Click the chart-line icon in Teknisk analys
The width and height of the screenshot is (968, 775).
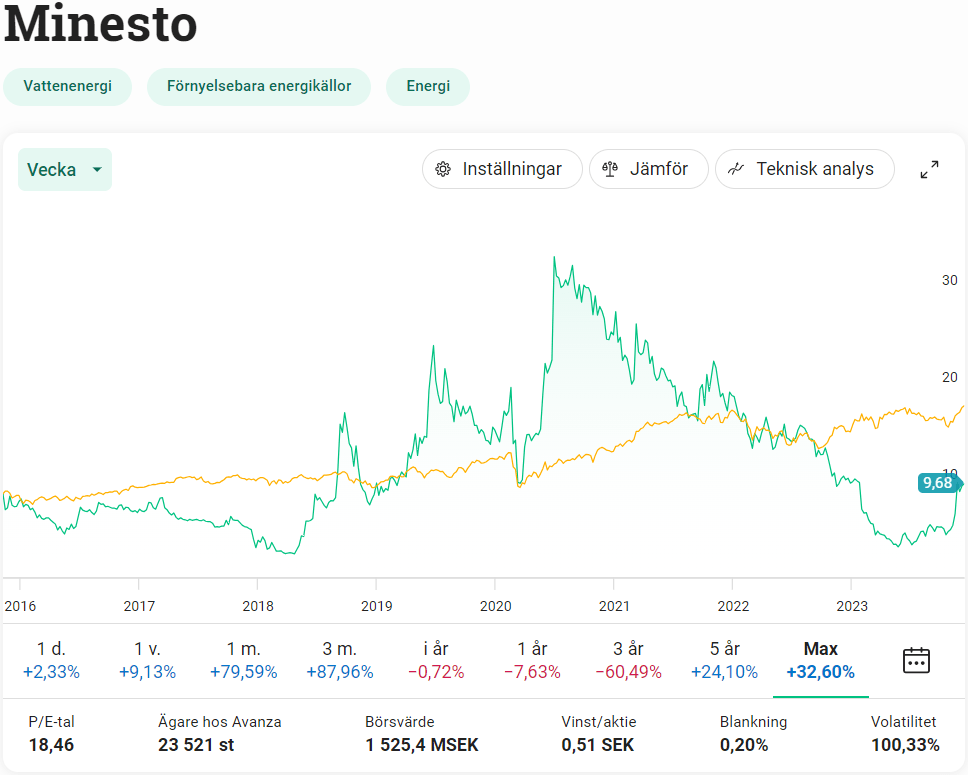736,170
